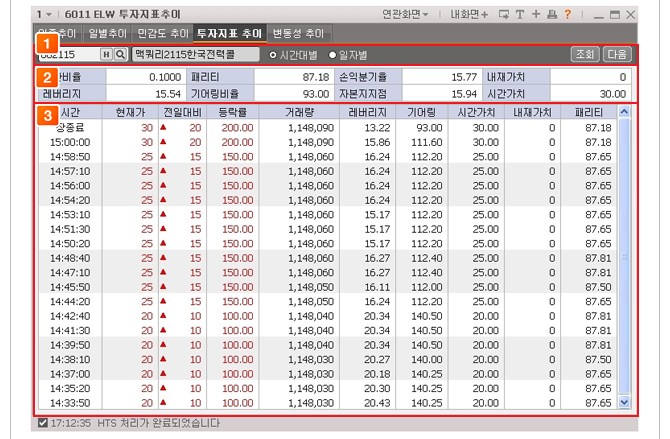The image size is (670, 439).
Task: Click the H history button beside code field
Action: click(x=106, y=54)
